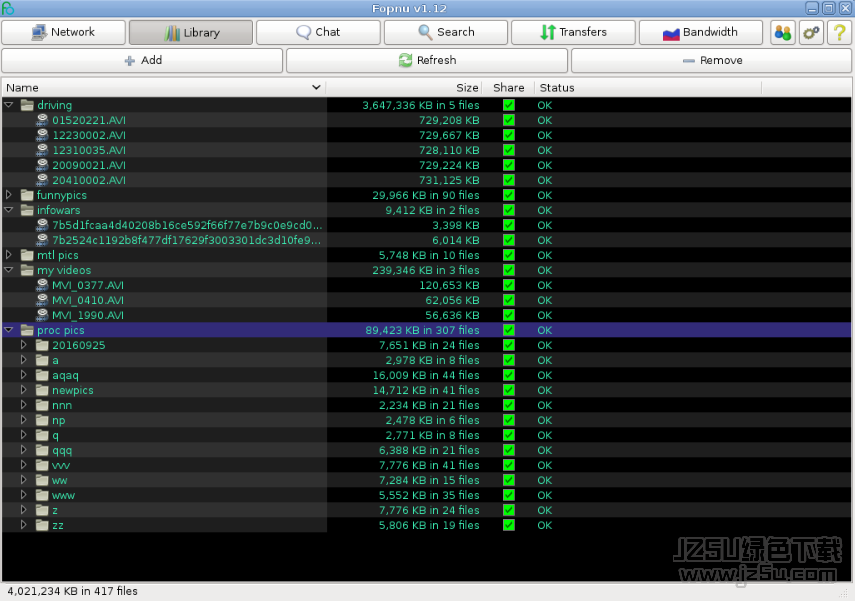The image size is (855, 601).
Task: Click the mtl pics folder icon
Action: (27, 255)
